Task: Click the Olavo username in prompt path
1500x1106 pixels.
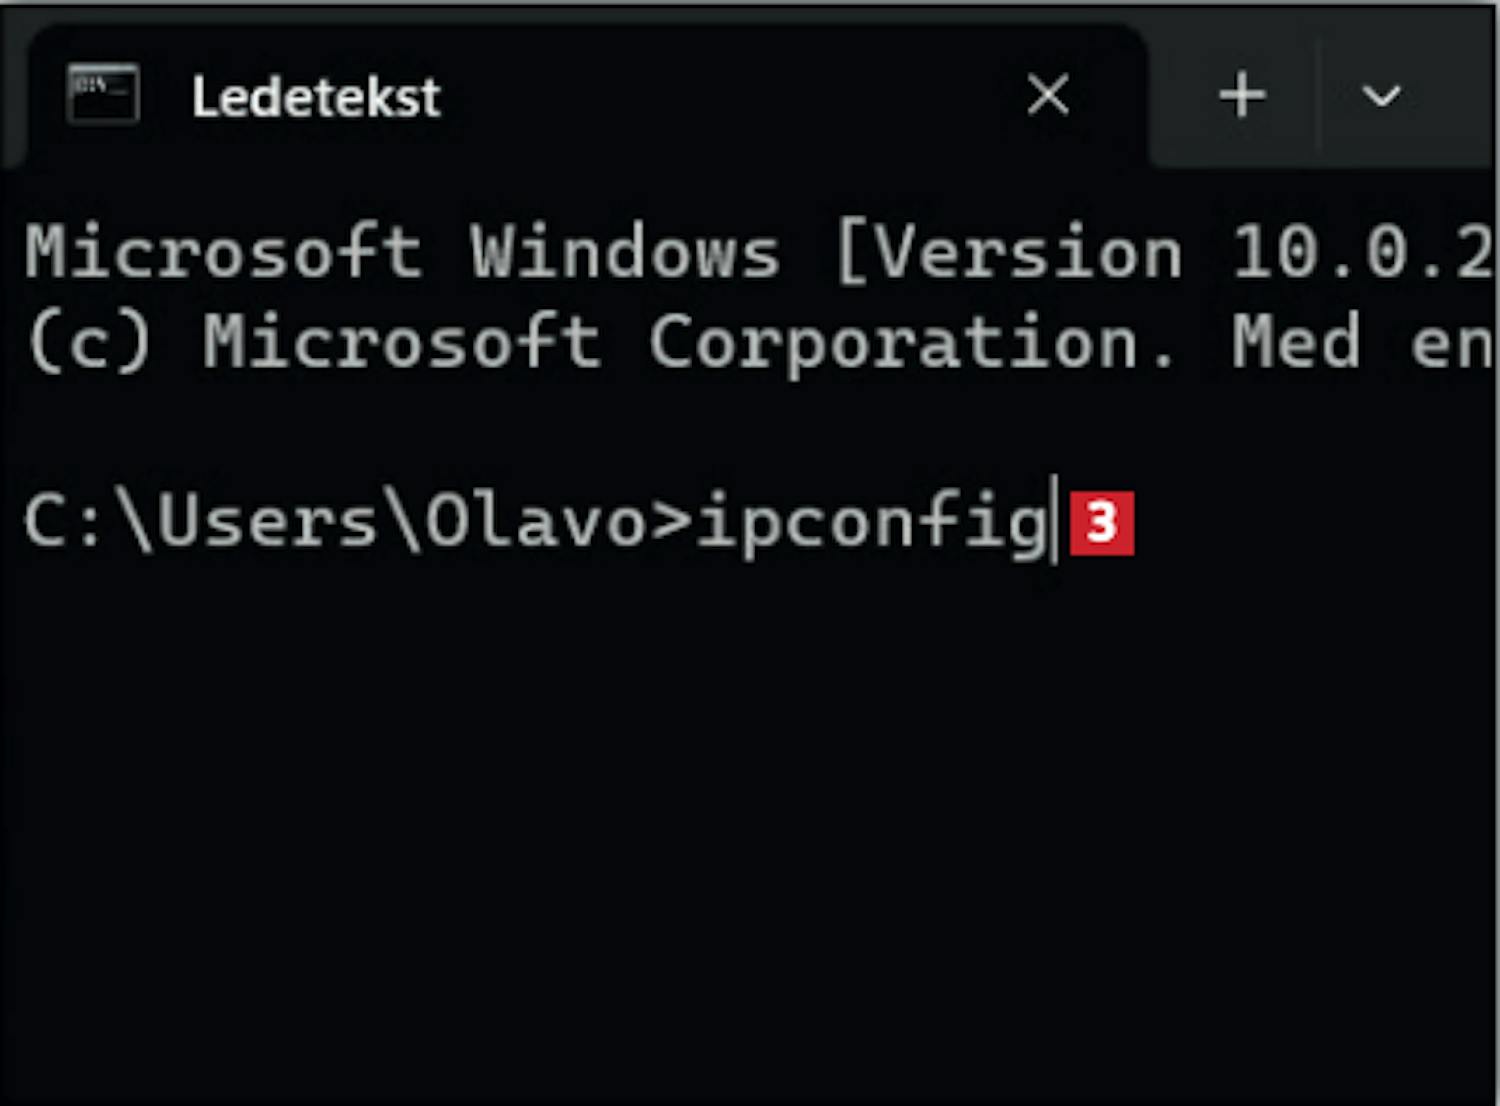Action: point(536,521)
